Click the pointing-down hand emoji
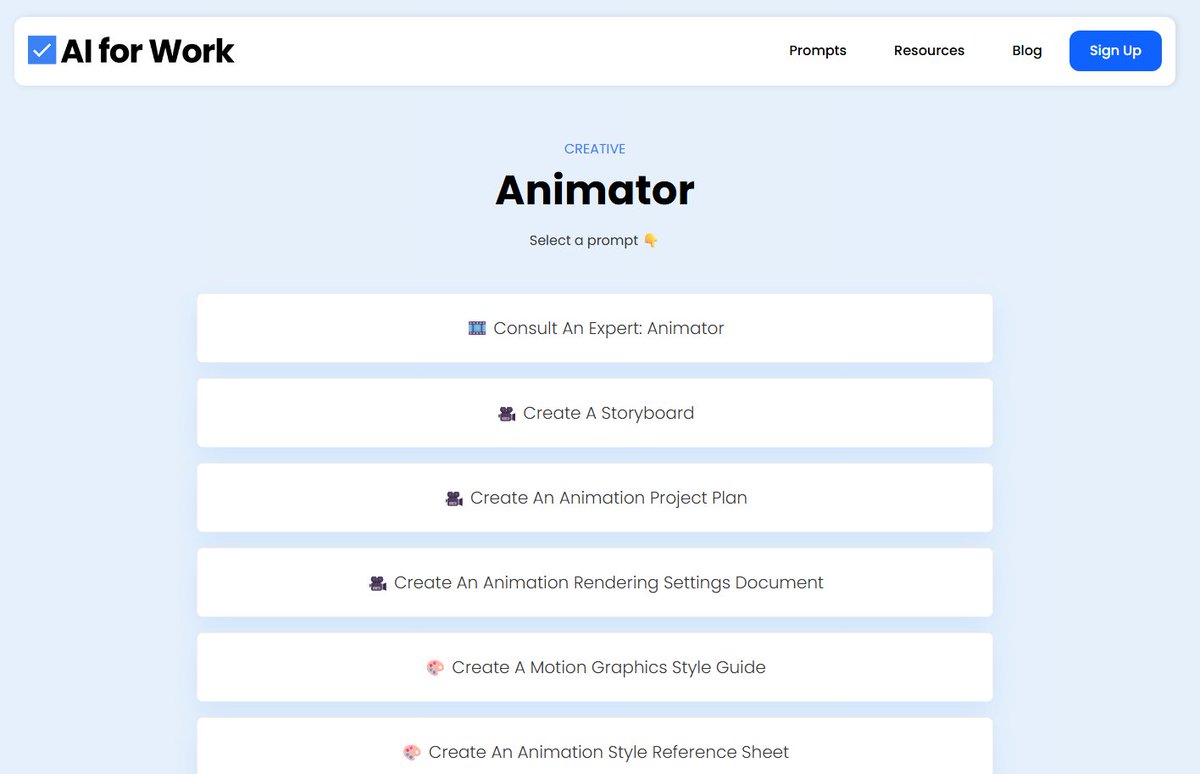The image size is (1200, 774). pos(651,241)
